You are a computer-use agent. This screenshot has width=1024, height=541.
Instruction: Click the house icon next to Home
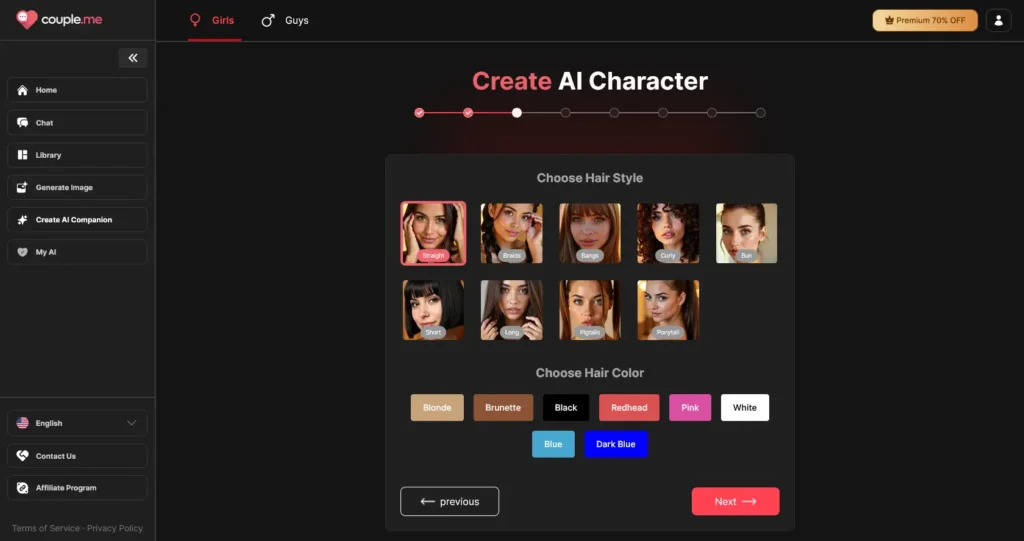22,90
